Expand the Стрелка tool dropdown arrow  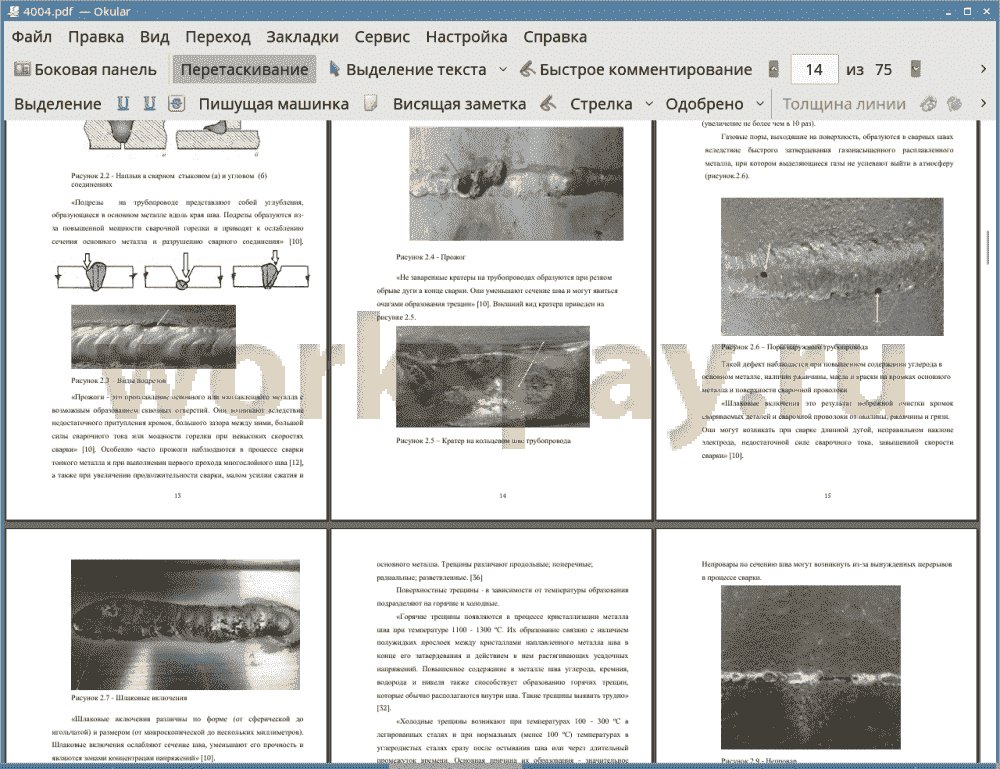[x=649, y=104]
